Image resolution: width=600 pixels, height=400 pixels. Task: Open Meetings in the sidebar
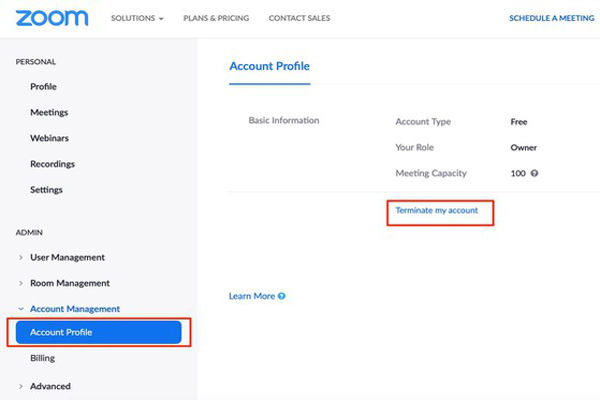pyautogui.click(x=49, y=112)
